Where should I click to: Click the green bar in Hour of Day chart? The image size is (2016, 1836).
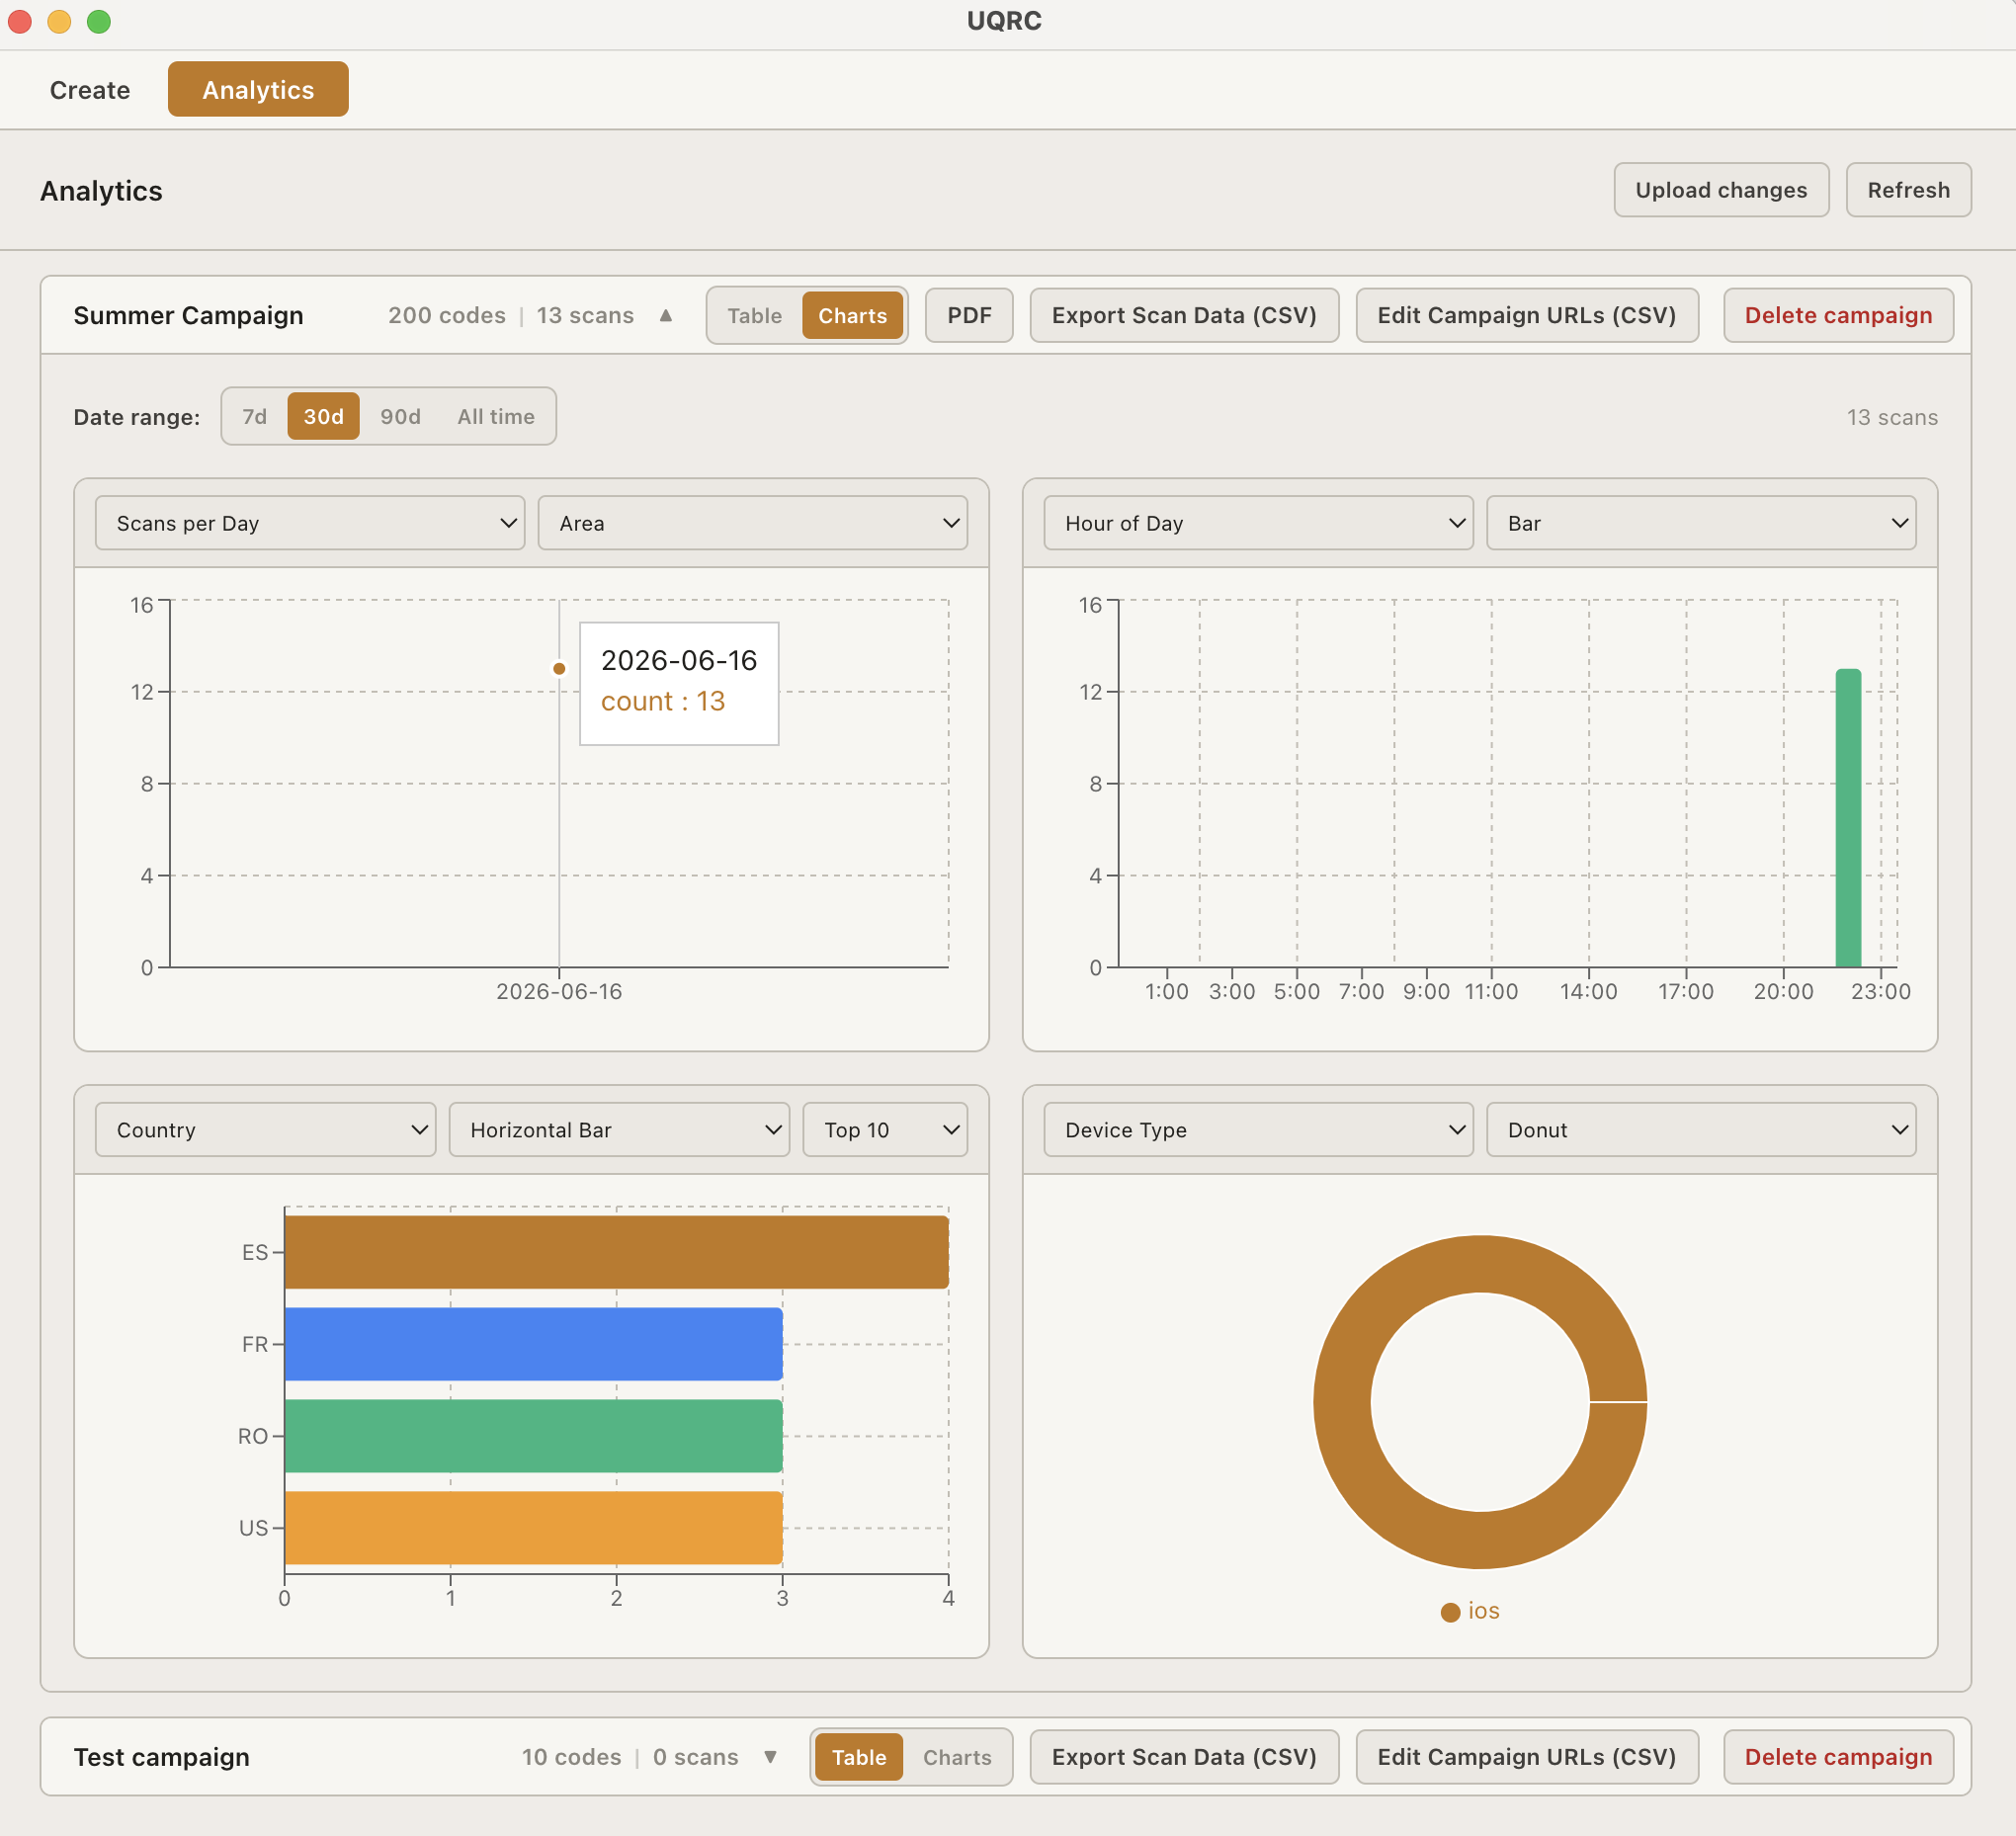pyautogui.click(x=1848, y=818)
